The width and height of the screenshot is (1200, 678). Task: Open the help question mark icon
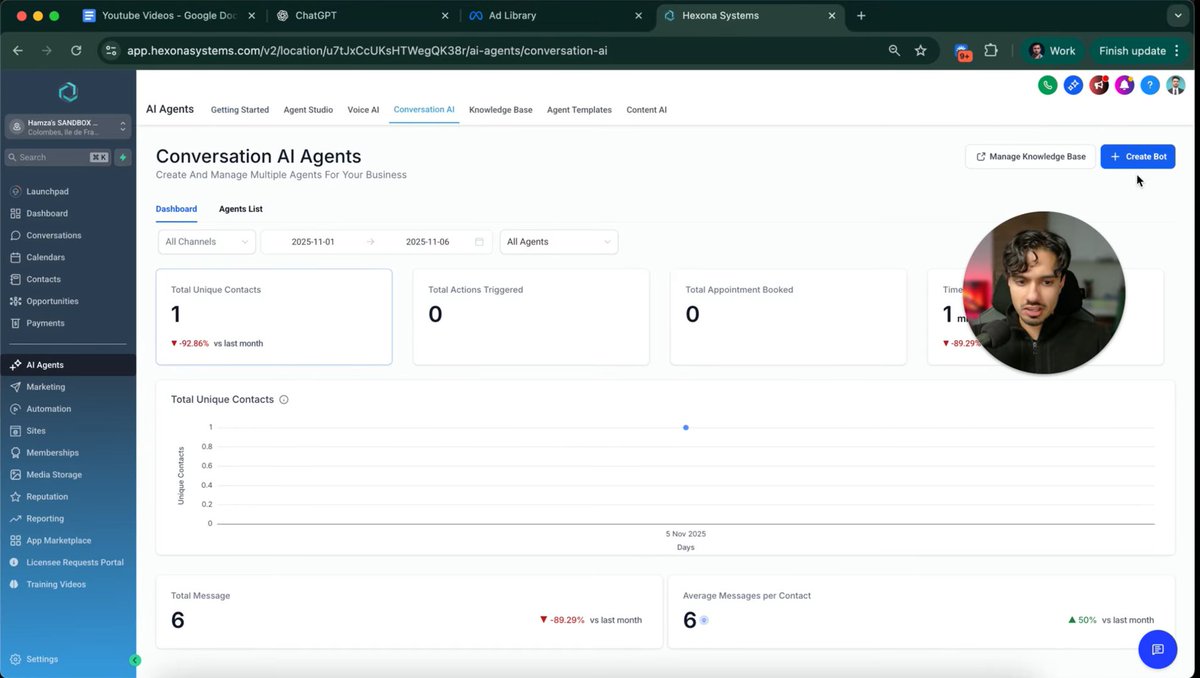point(1149,85)
